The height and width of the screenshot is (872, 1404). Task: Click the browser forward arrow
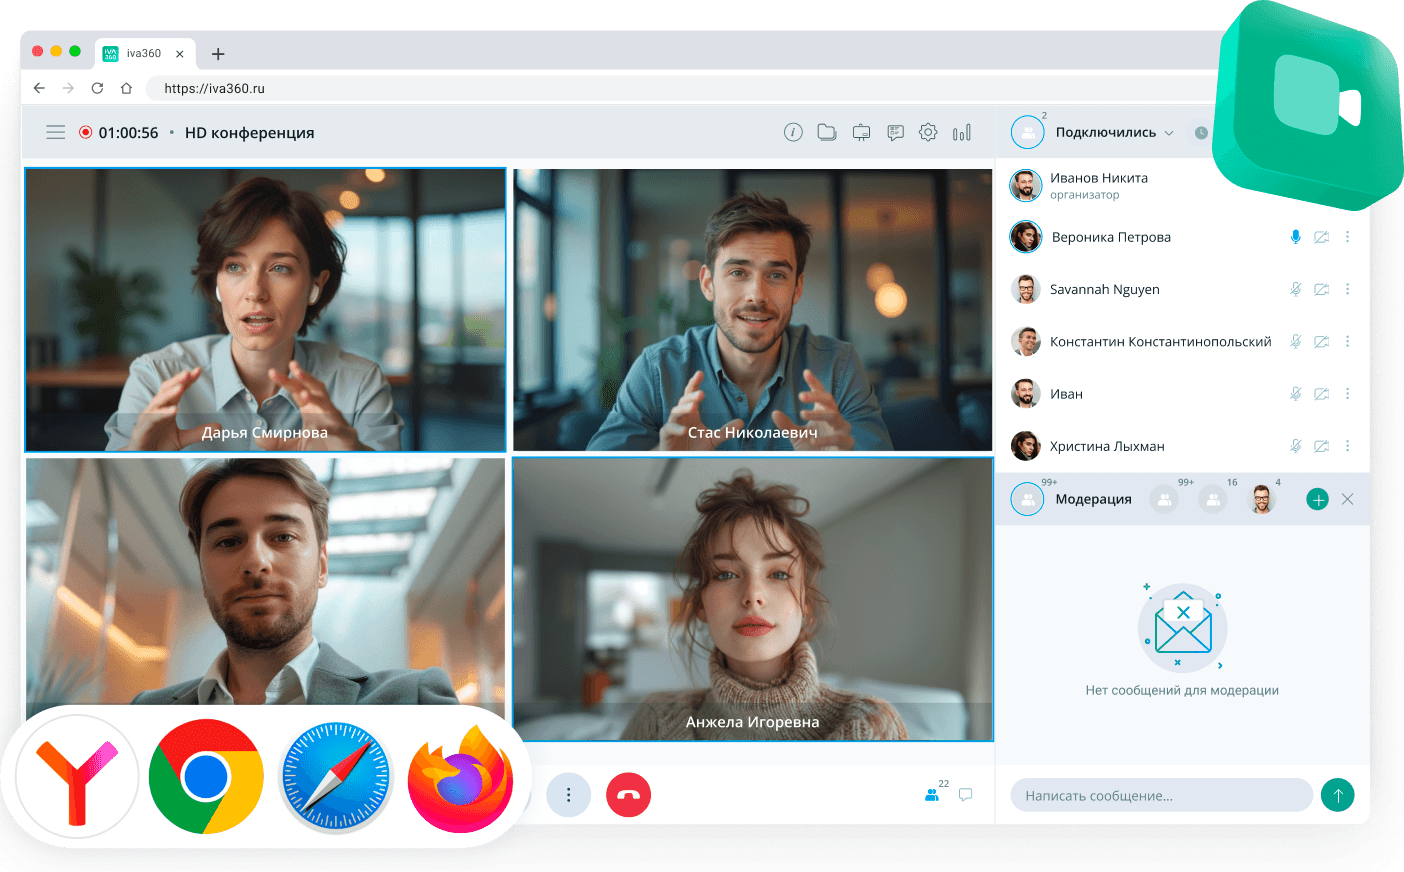[x=68, y=88]
